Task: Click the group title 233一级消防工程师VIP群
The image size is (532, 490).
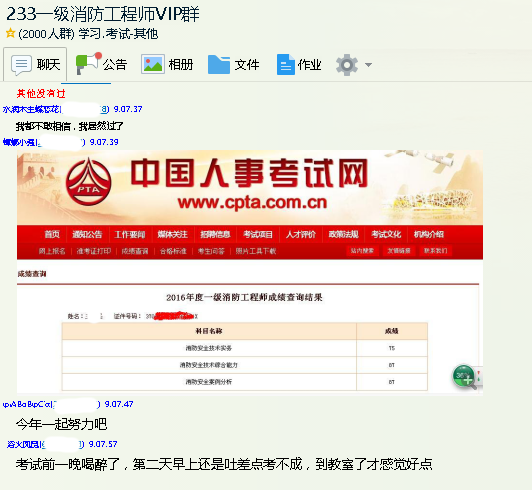Action: click(103, 14)
